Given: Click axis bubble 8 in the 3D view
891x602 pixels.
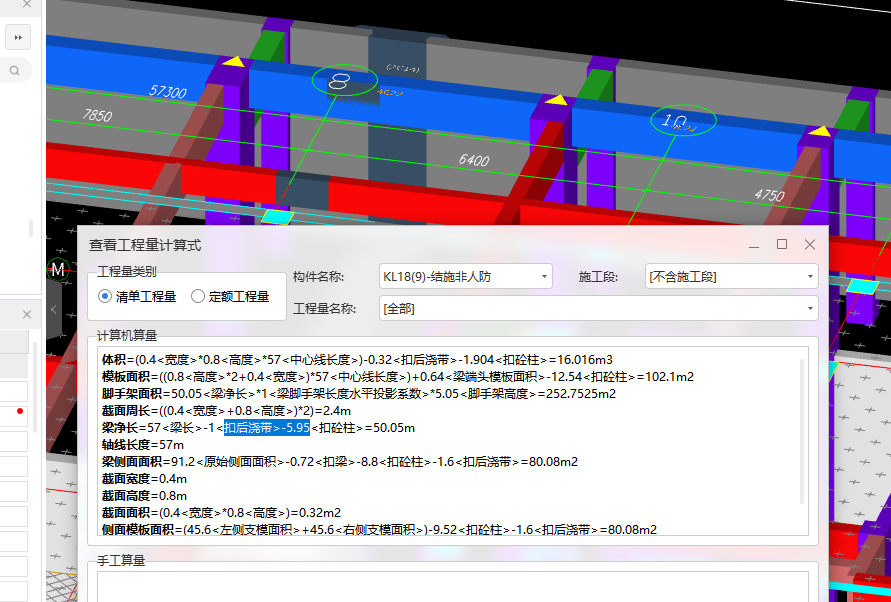Looking at the screenshot, I should [x=344, y=81].
